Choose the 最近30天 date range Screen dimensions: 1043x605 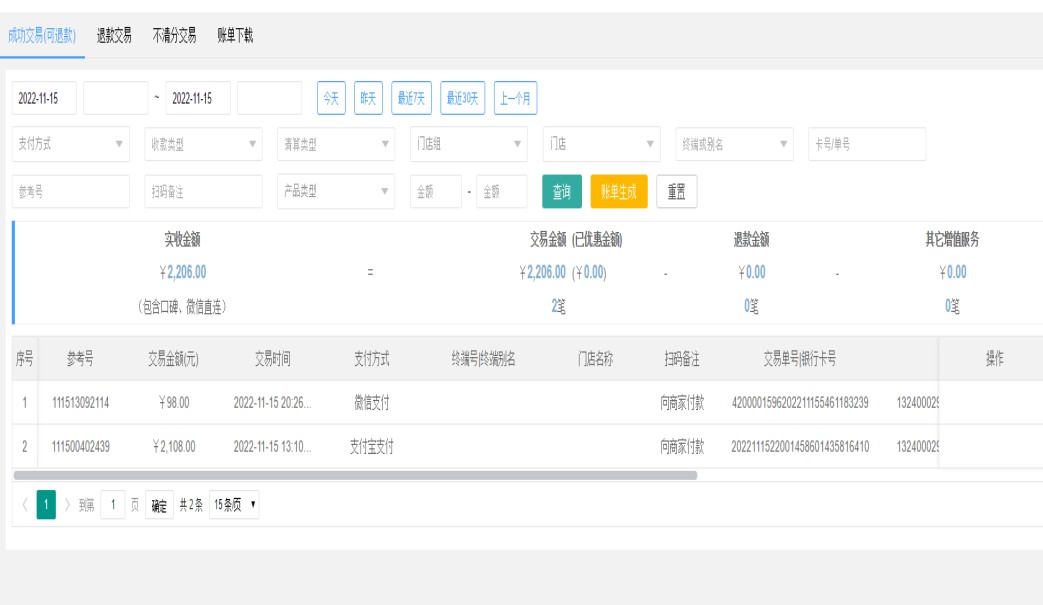pos(462,98)
